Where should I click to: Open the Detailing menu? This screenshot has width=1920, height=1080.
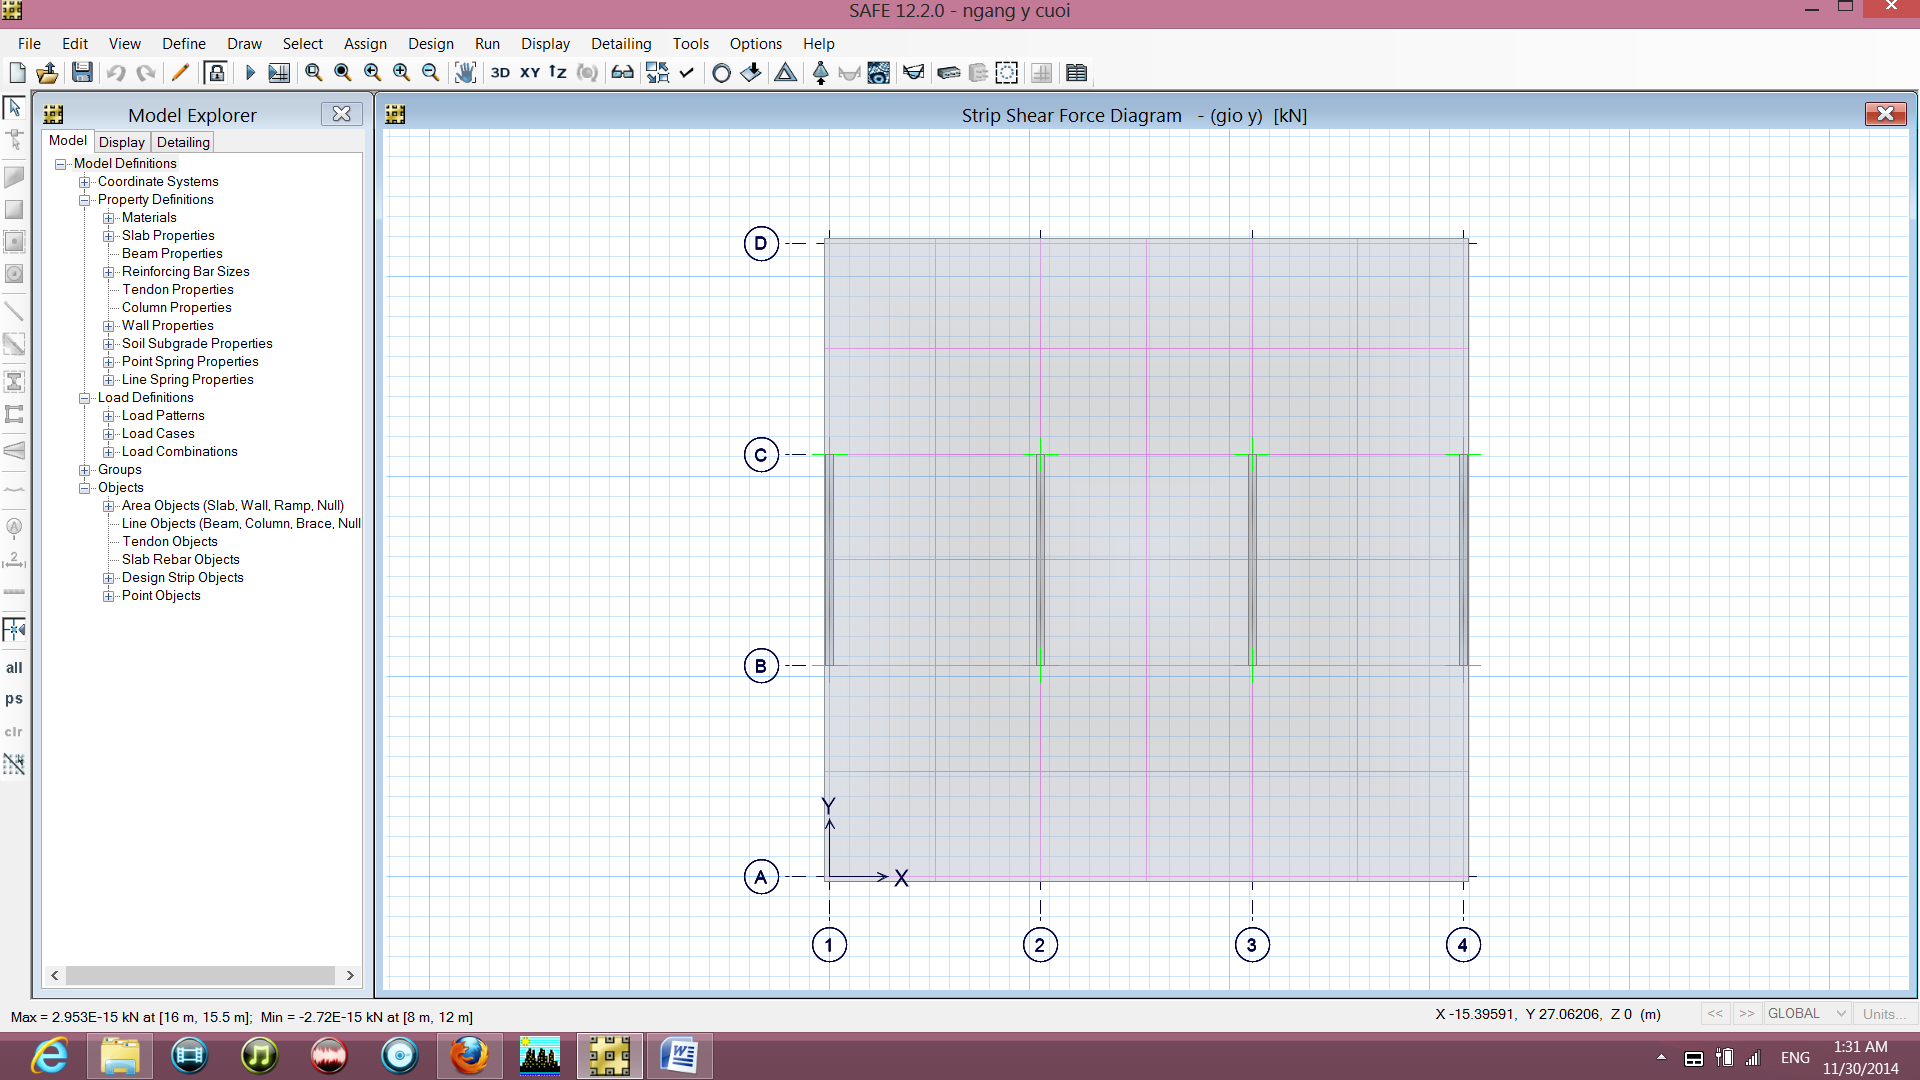pyautogui.click(x=621, y=44)
